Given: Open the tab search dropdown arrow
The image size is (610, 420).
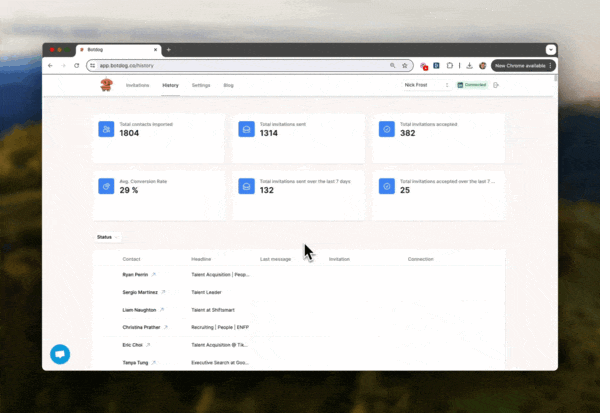Looking at the screenshot, I should 550,50.
